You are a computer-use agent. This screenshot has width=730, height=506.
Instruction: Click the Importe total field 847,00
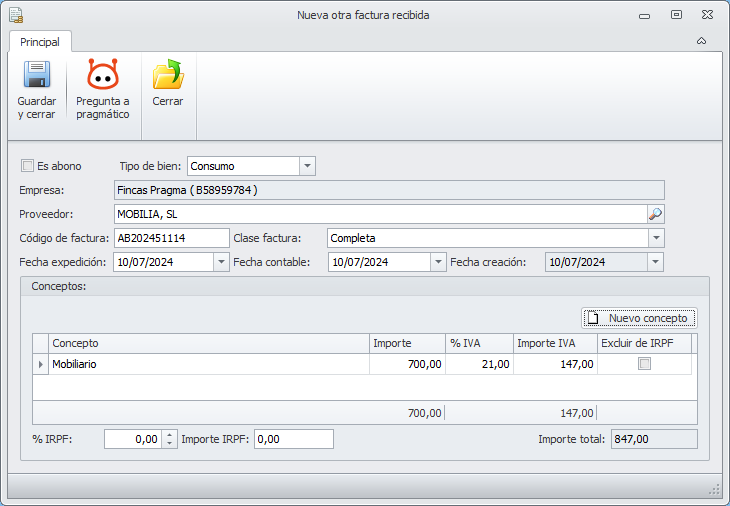[654, 439]
